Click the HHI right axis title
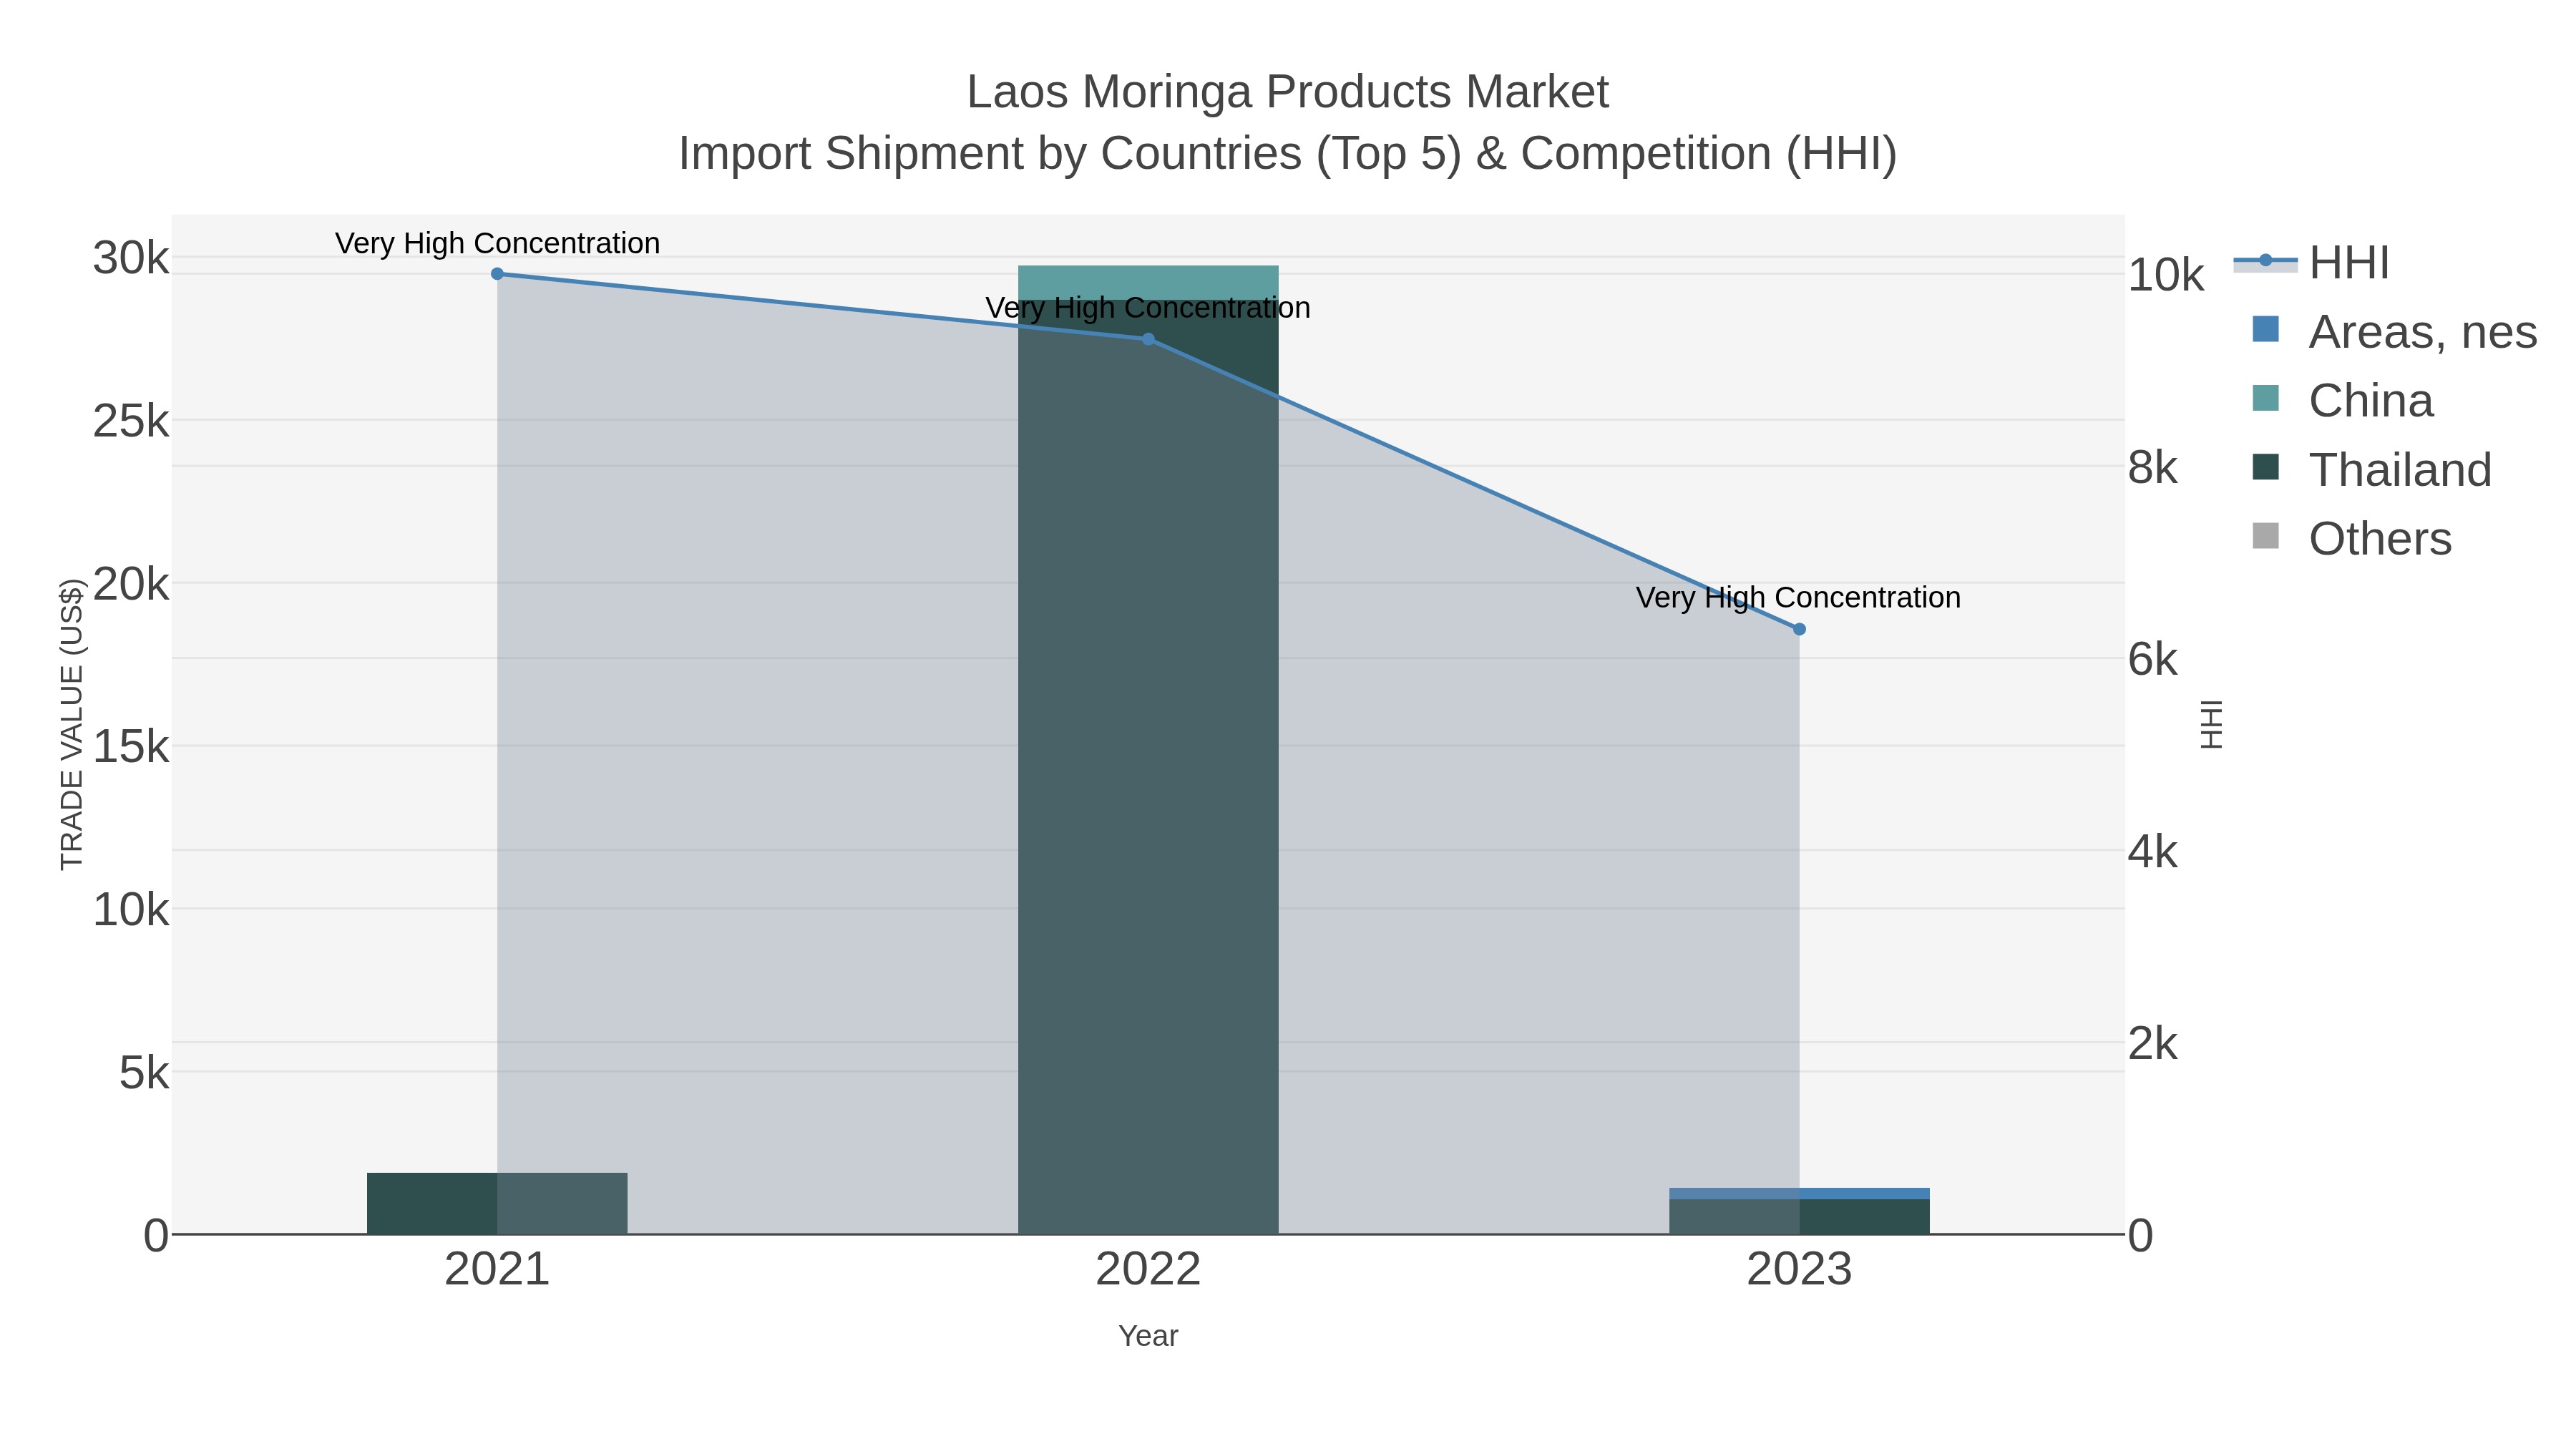Screen dimensions: 2576x1449 point(2211,725)
